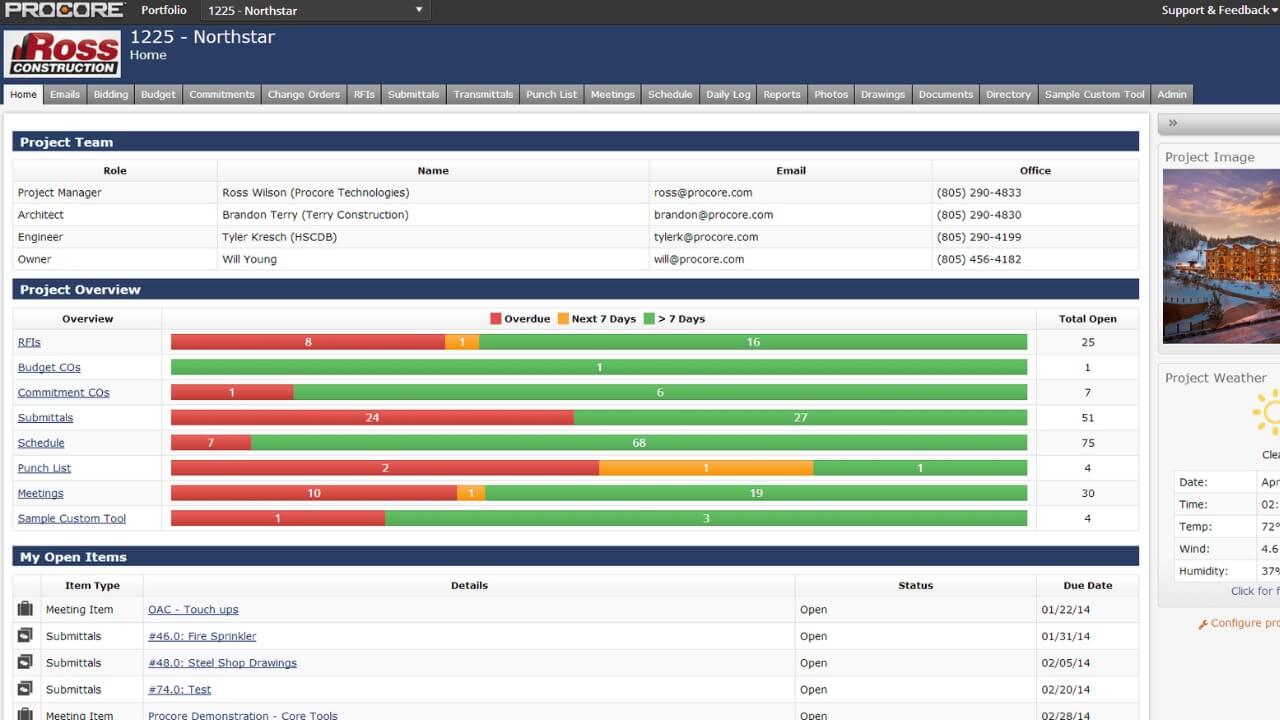
Task: Open the Submittals overview link
Action: coord(45,417)
